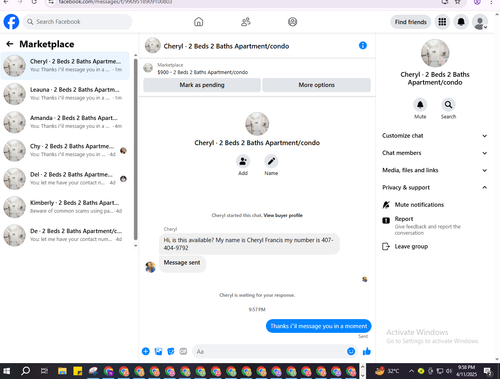This screenshot has height=379, width=500.
Task: Open notifications bell in header
Action: tap(461, 22)
